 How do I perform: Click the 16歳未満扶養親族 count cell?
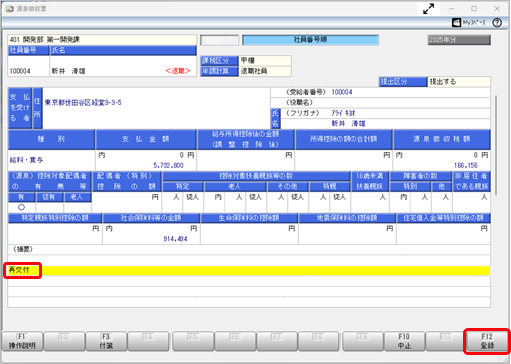(370, 202)
